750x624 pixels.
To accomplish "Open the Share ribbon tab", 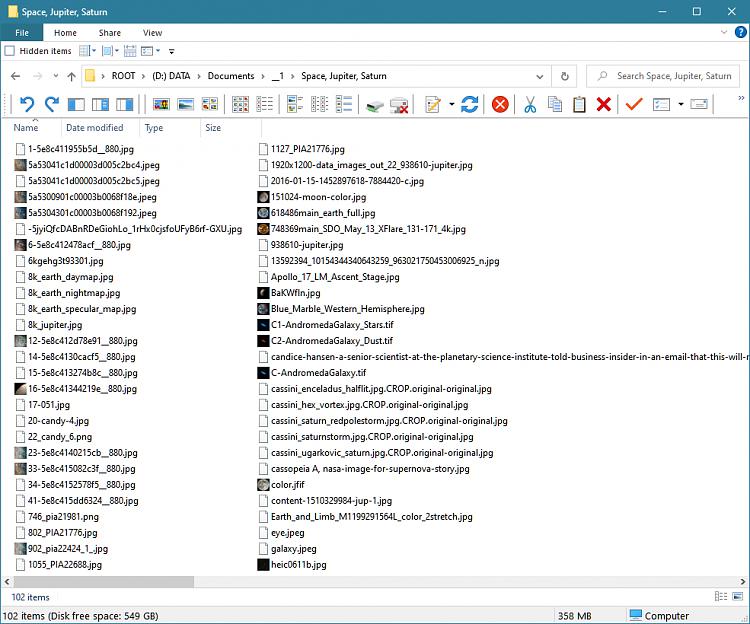I will (109, 33).
